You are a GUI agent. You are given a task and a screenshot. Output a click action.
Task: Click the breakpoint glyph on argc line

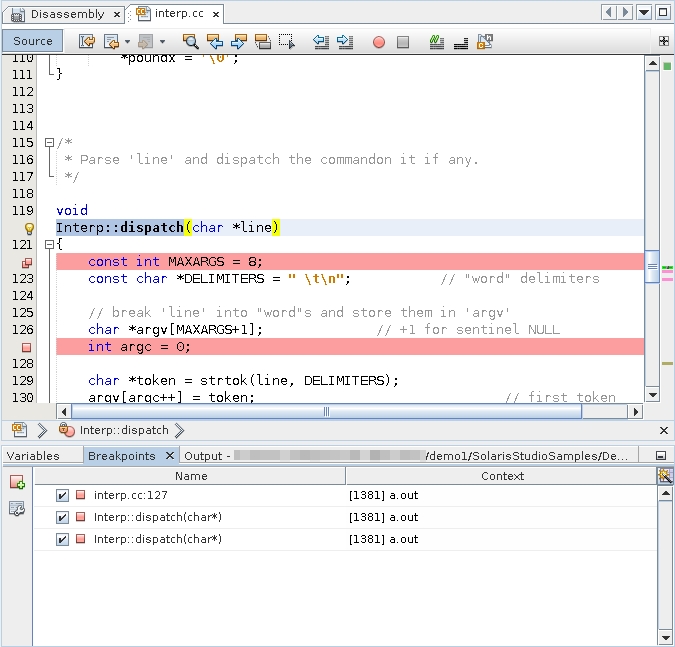pyautogui.click(x=26, y=347)
